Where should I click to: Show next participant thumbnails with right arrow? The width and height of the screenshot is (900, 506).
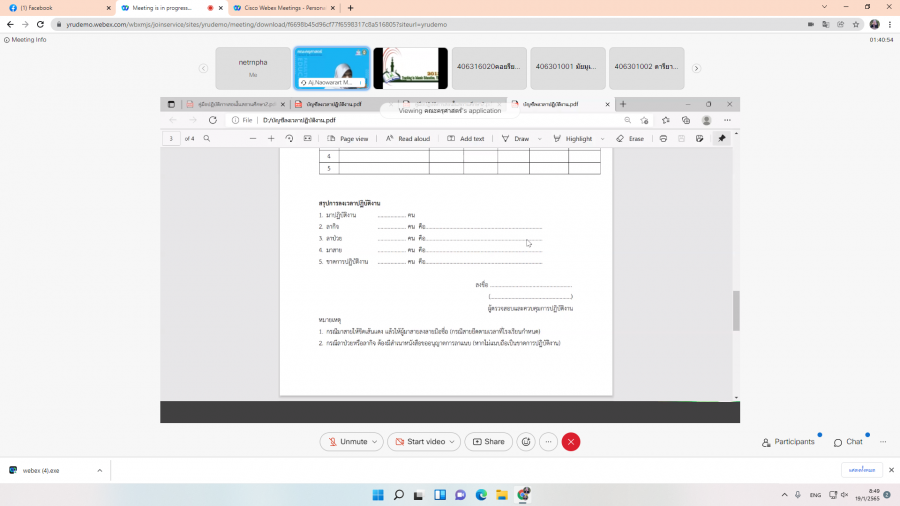coord(696,68)
